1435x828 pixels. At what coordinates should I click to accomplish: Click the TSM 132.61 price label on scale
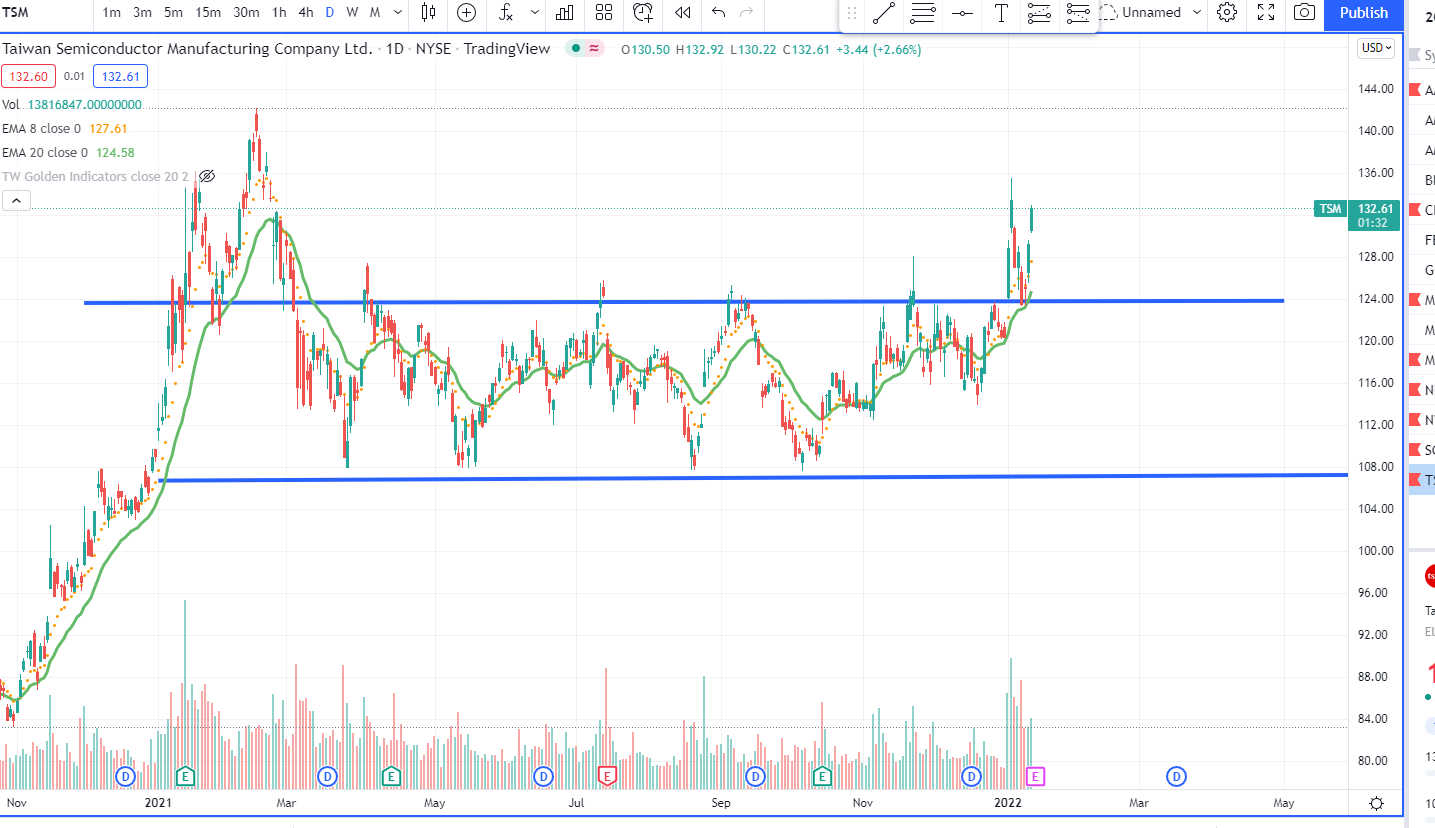pyautogui.click(x=1356, y=214)
